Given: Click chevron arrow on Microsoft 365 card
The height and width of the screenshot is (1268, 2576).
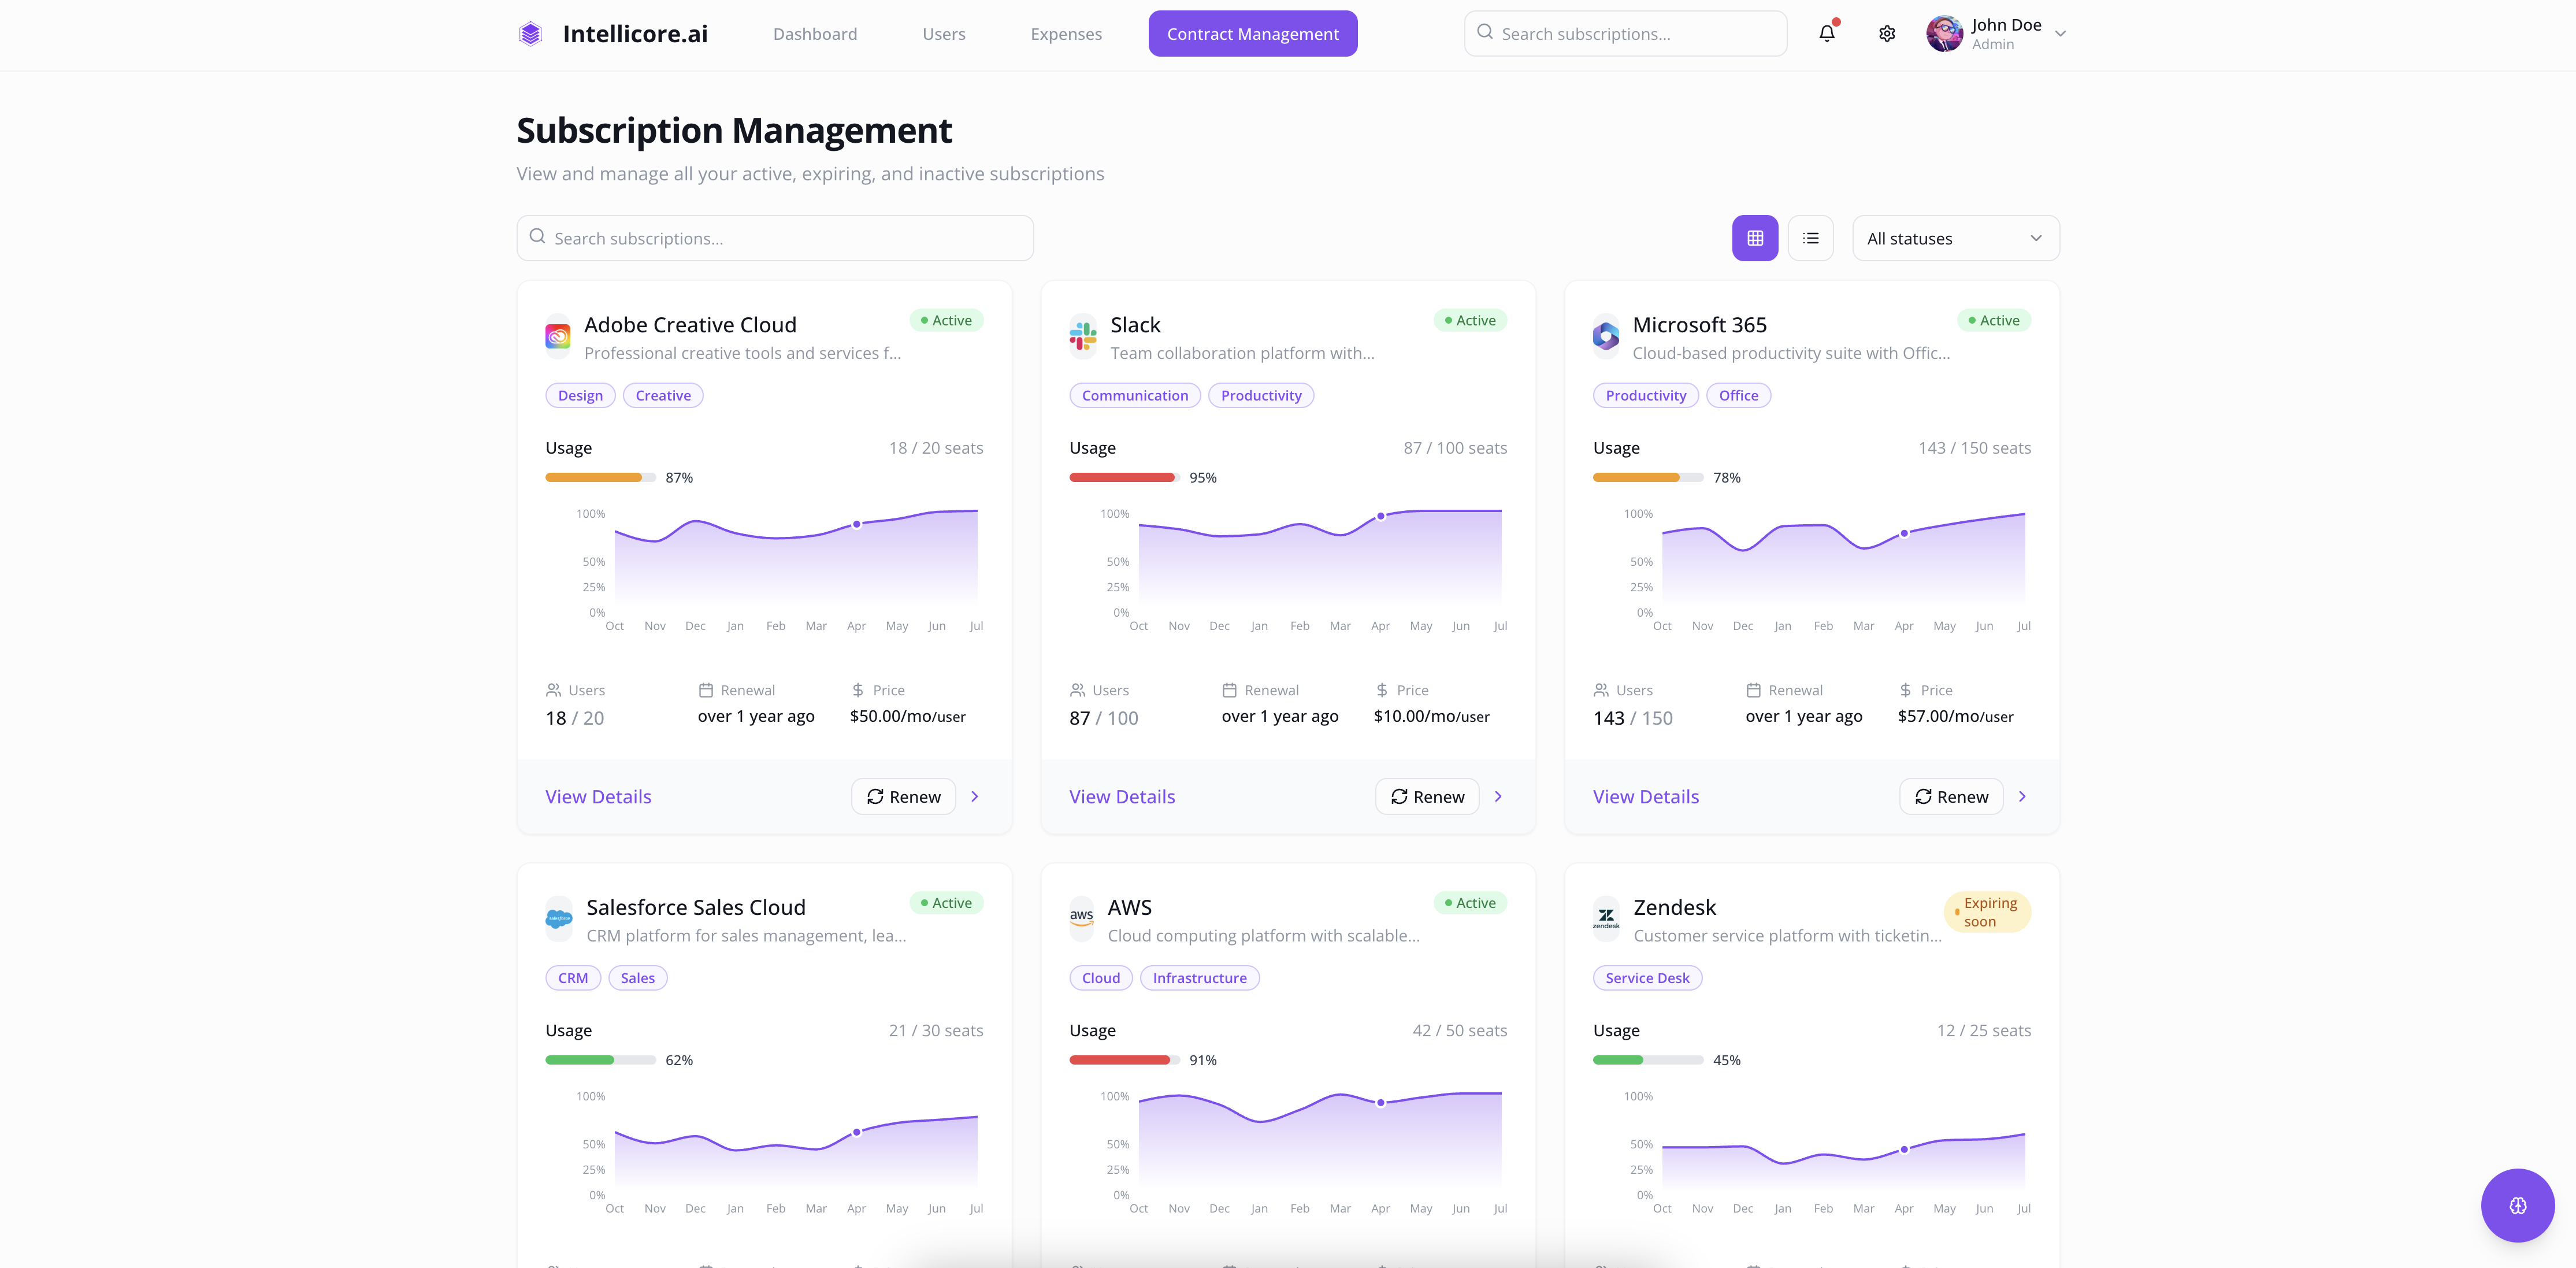Looking at the screenshot, I should 2022,796.
